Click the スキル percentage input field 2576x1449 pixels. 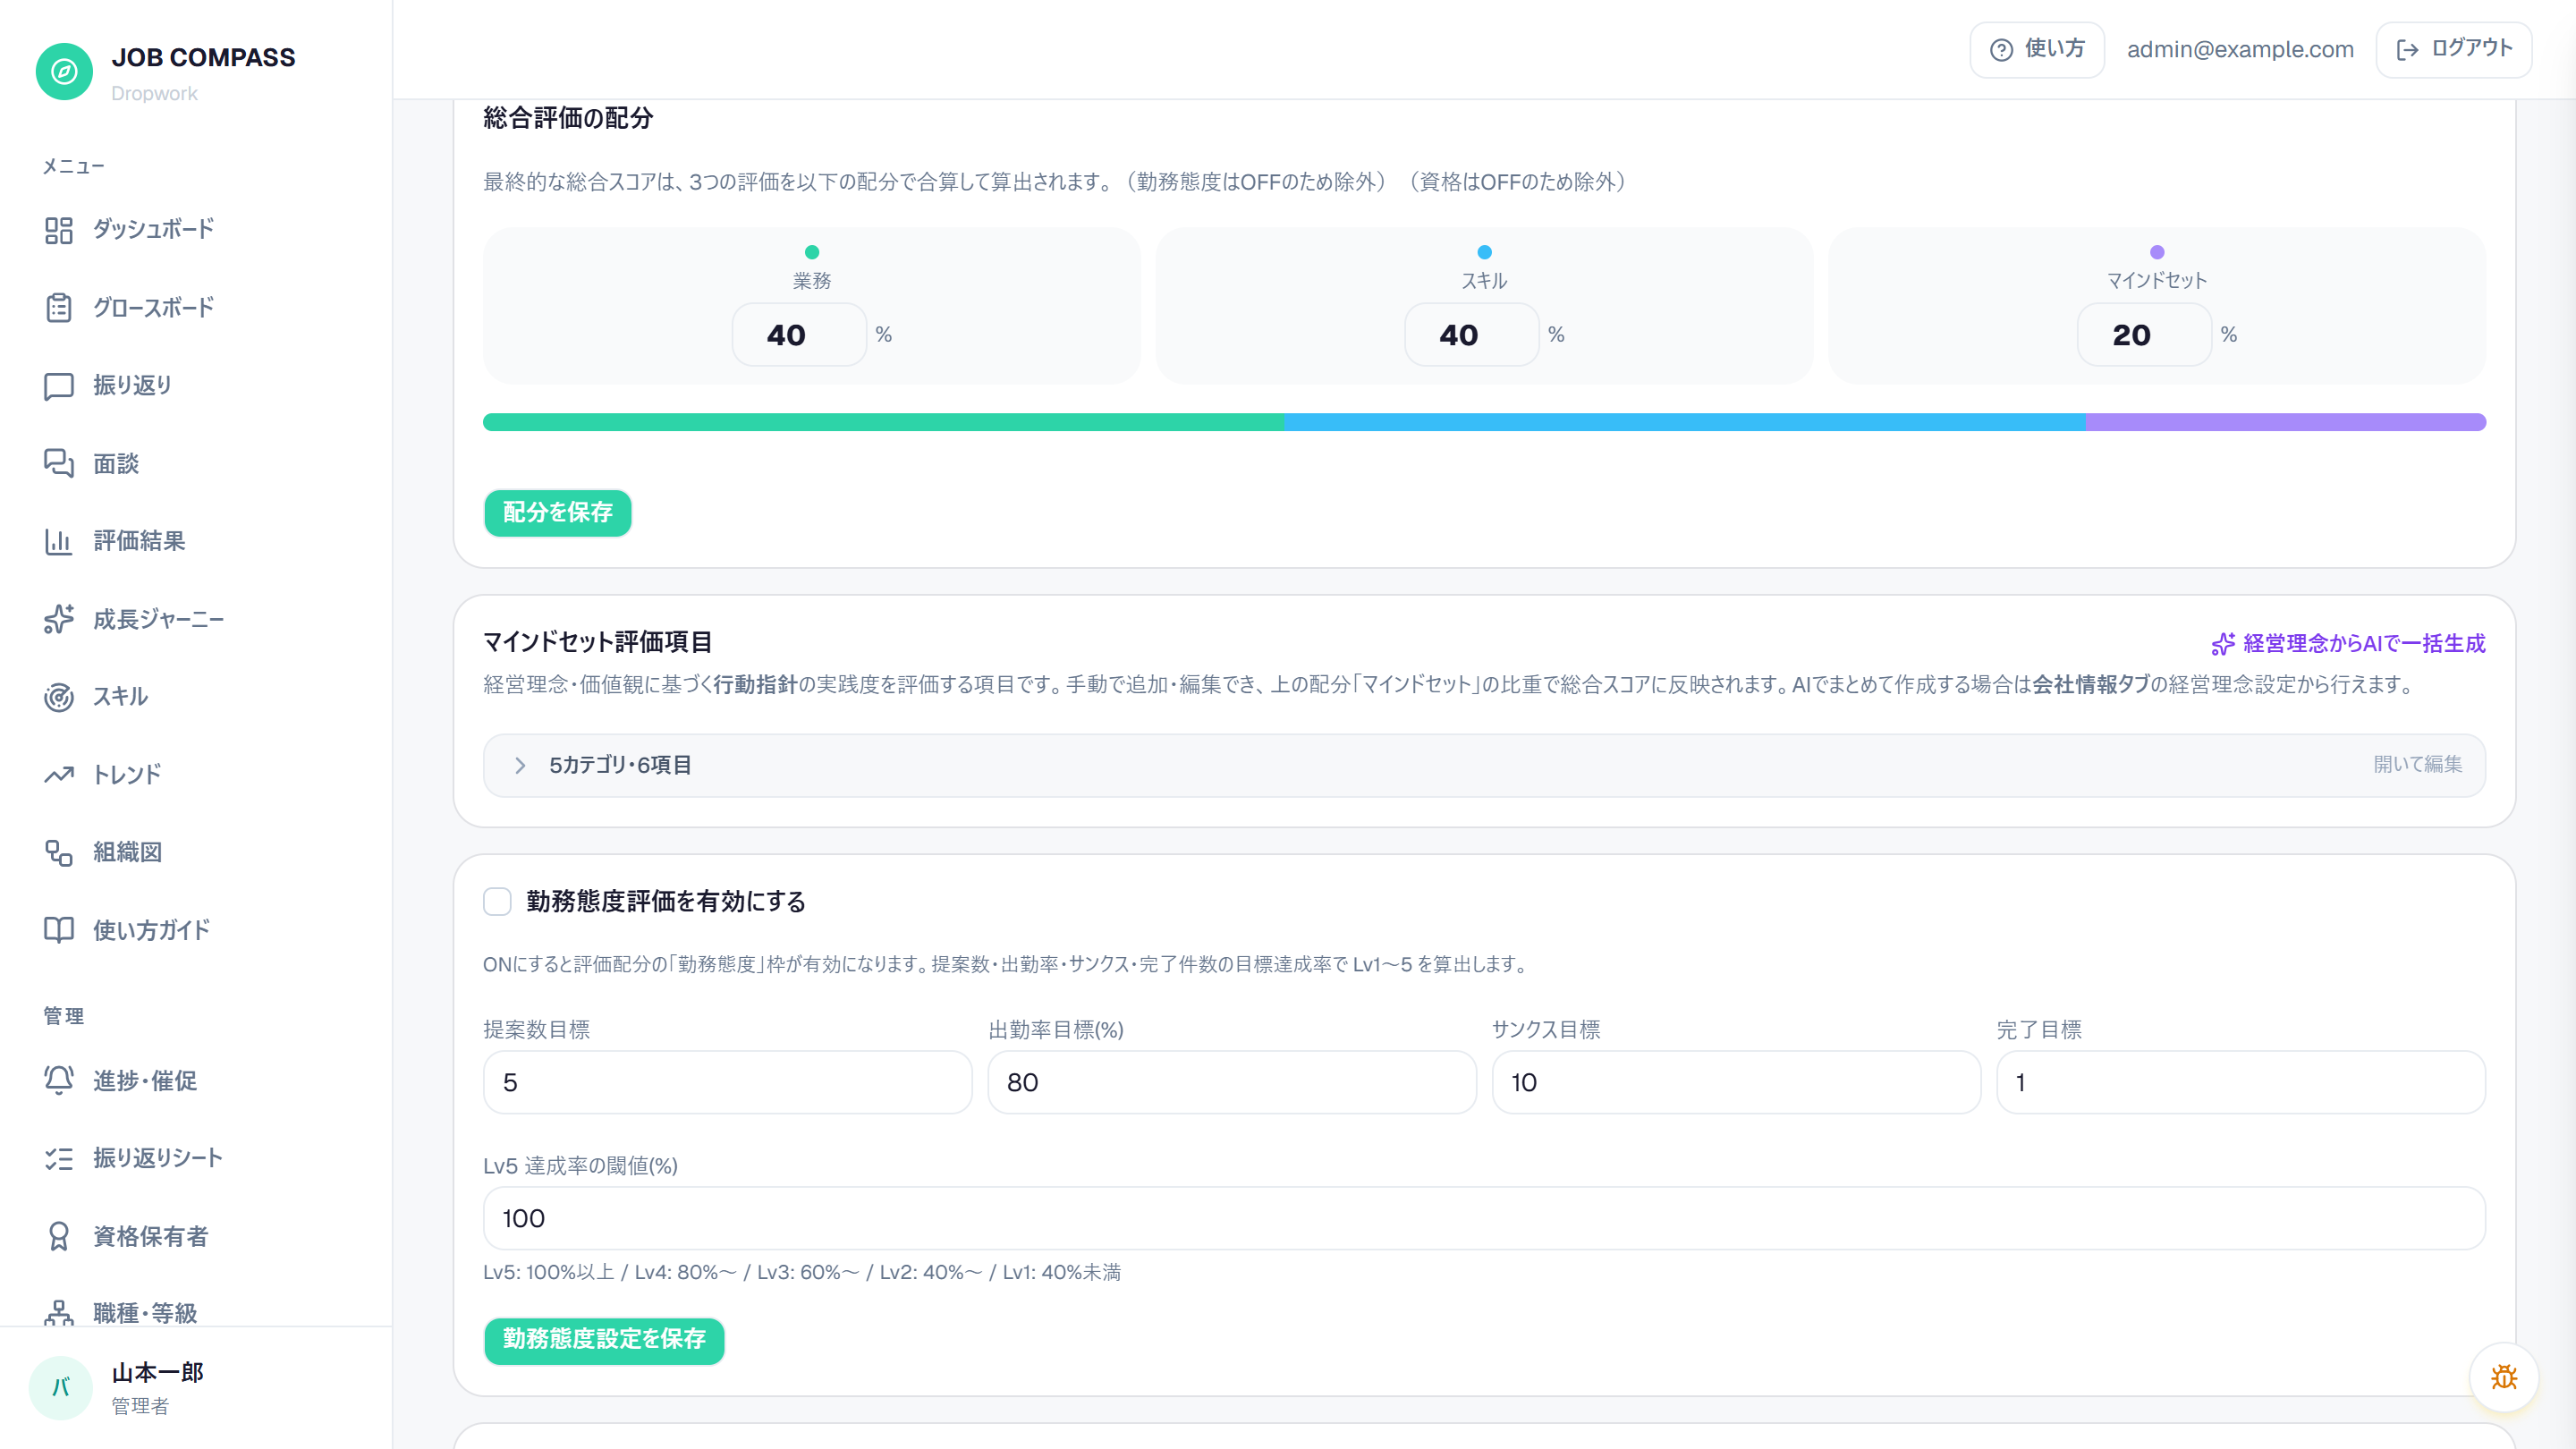point(1472,335)
